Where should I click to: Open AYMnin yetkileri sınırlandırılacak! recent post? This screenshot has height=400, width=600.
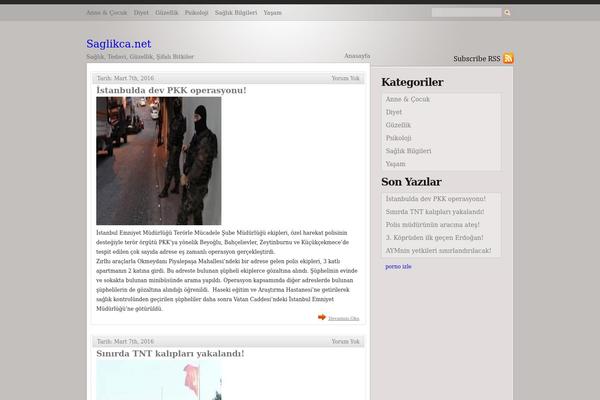[x=438, y=251]
